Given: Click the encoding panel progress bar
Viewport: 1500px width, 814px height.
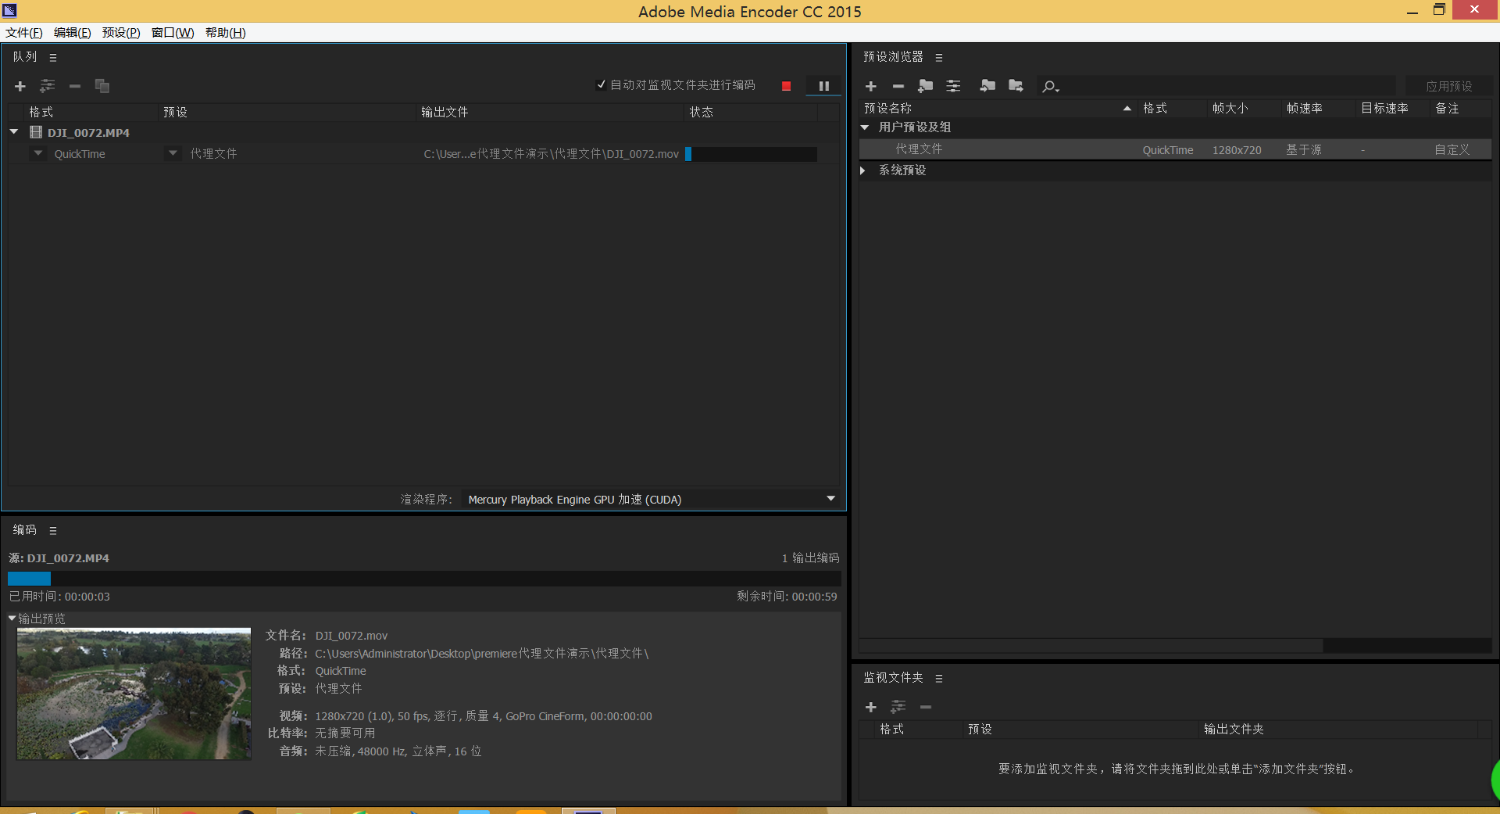Looking at the screenshot, I should (x=424, y=578).
